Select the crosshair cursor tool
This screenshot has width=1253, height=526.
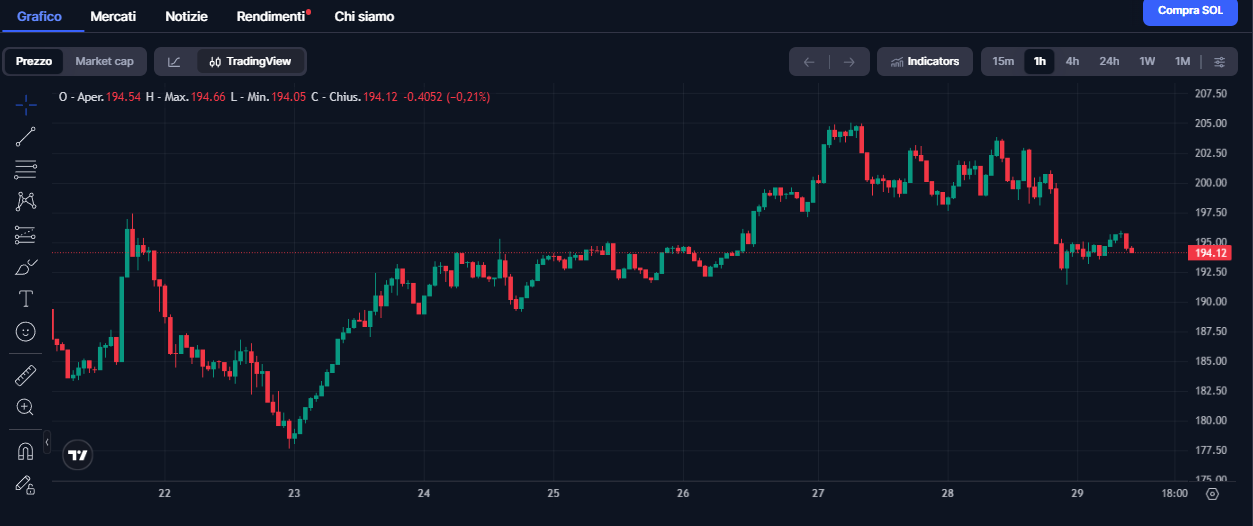pos(26,104)
